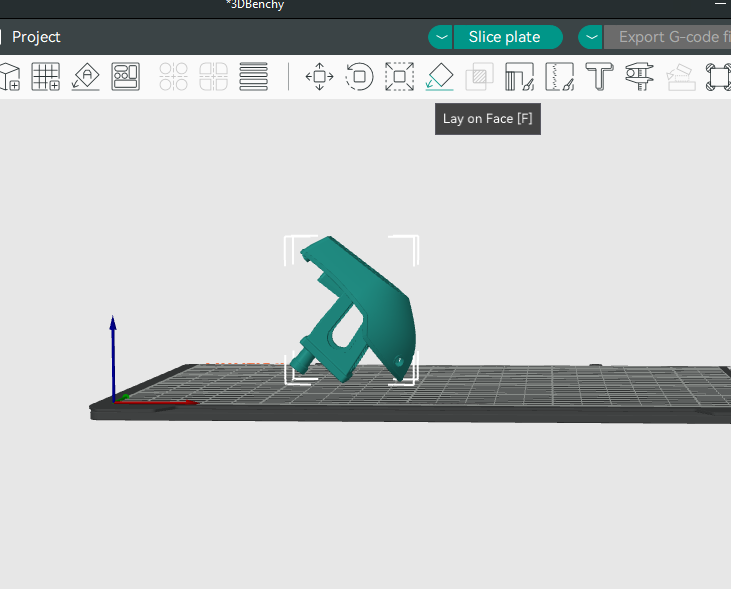This screenshot has width=731, height=589.
Task: Open the Export G-code dropdown arrow
Action: click(591, 37)
